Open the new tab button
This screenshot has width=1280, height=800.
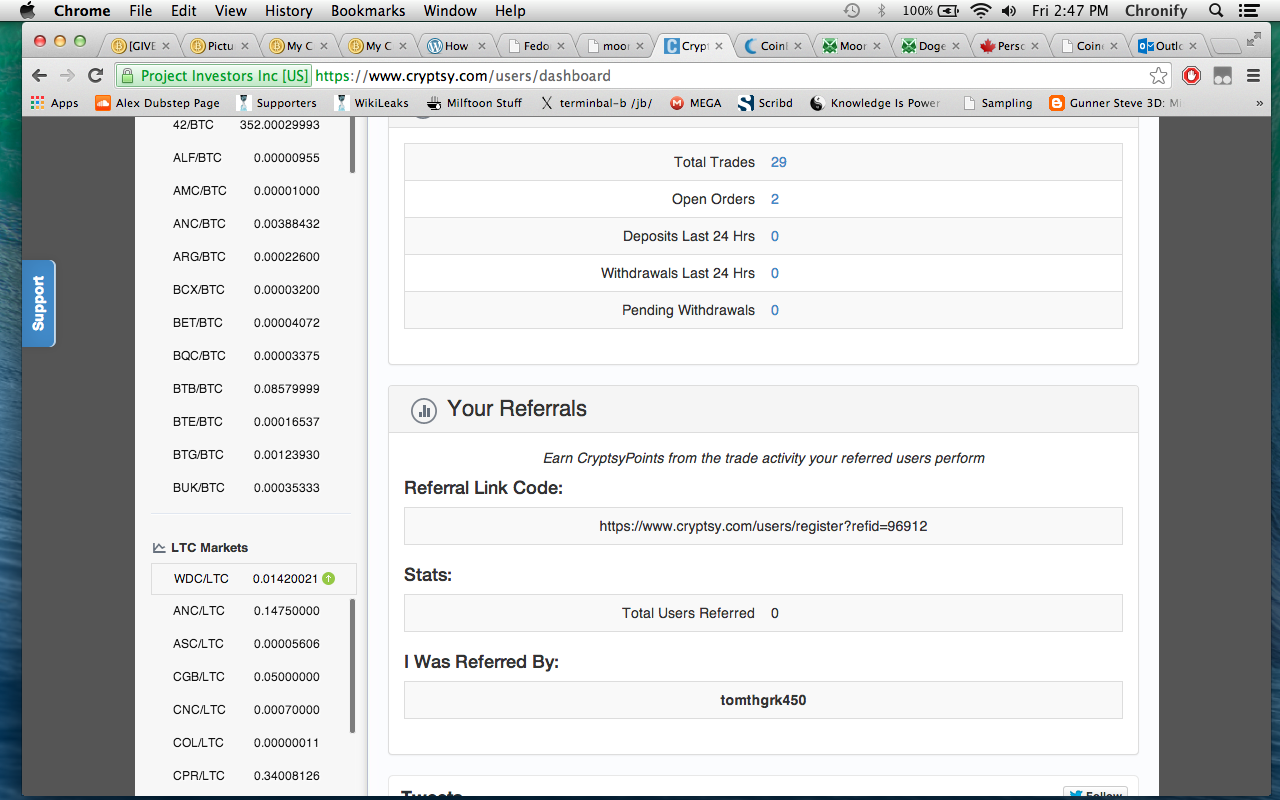(x=1225, y=47)
